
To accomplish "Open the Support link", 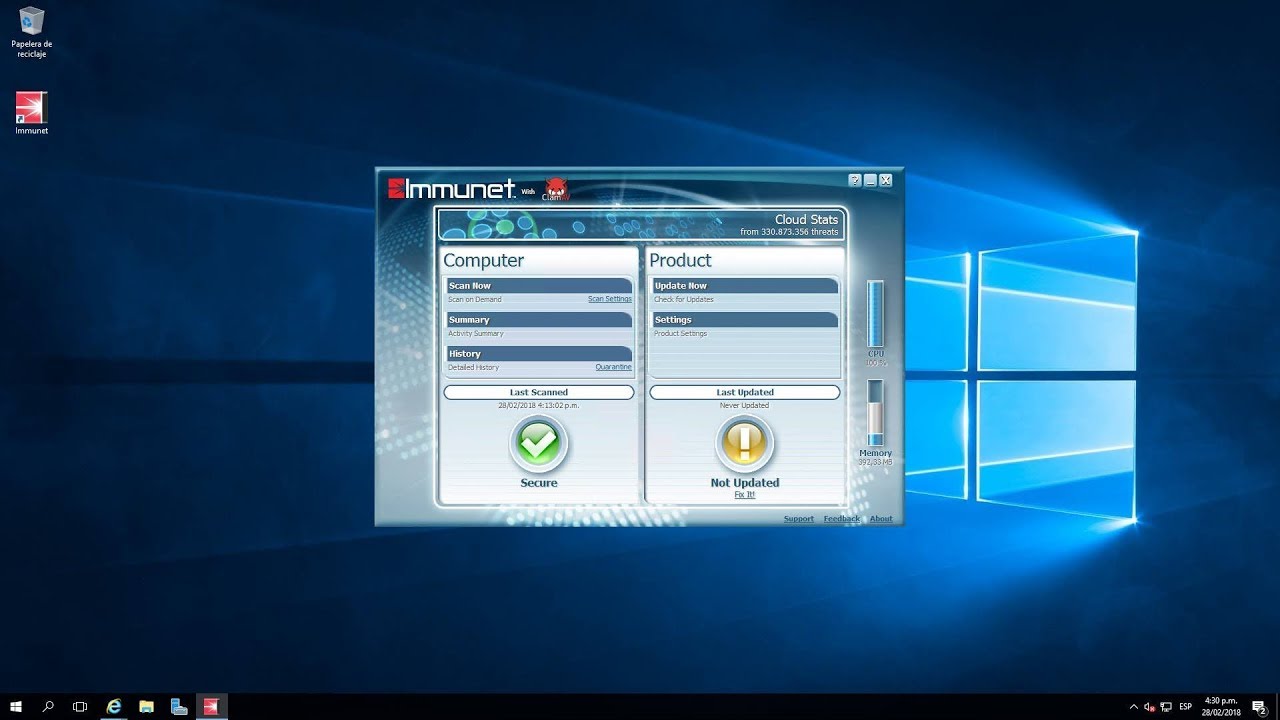I will click(x=799, y=519).
